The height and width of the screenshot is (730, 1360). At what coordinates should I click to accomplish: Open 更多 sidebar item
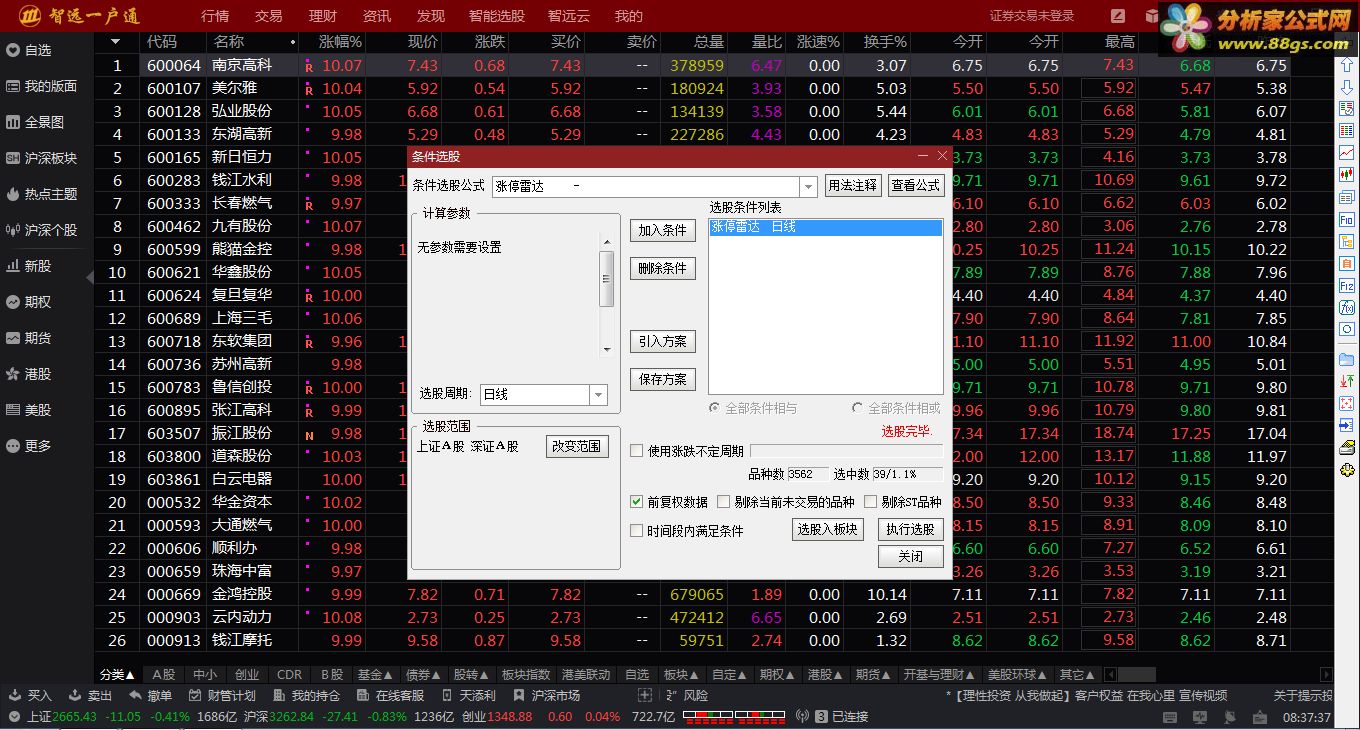[29, 446]
